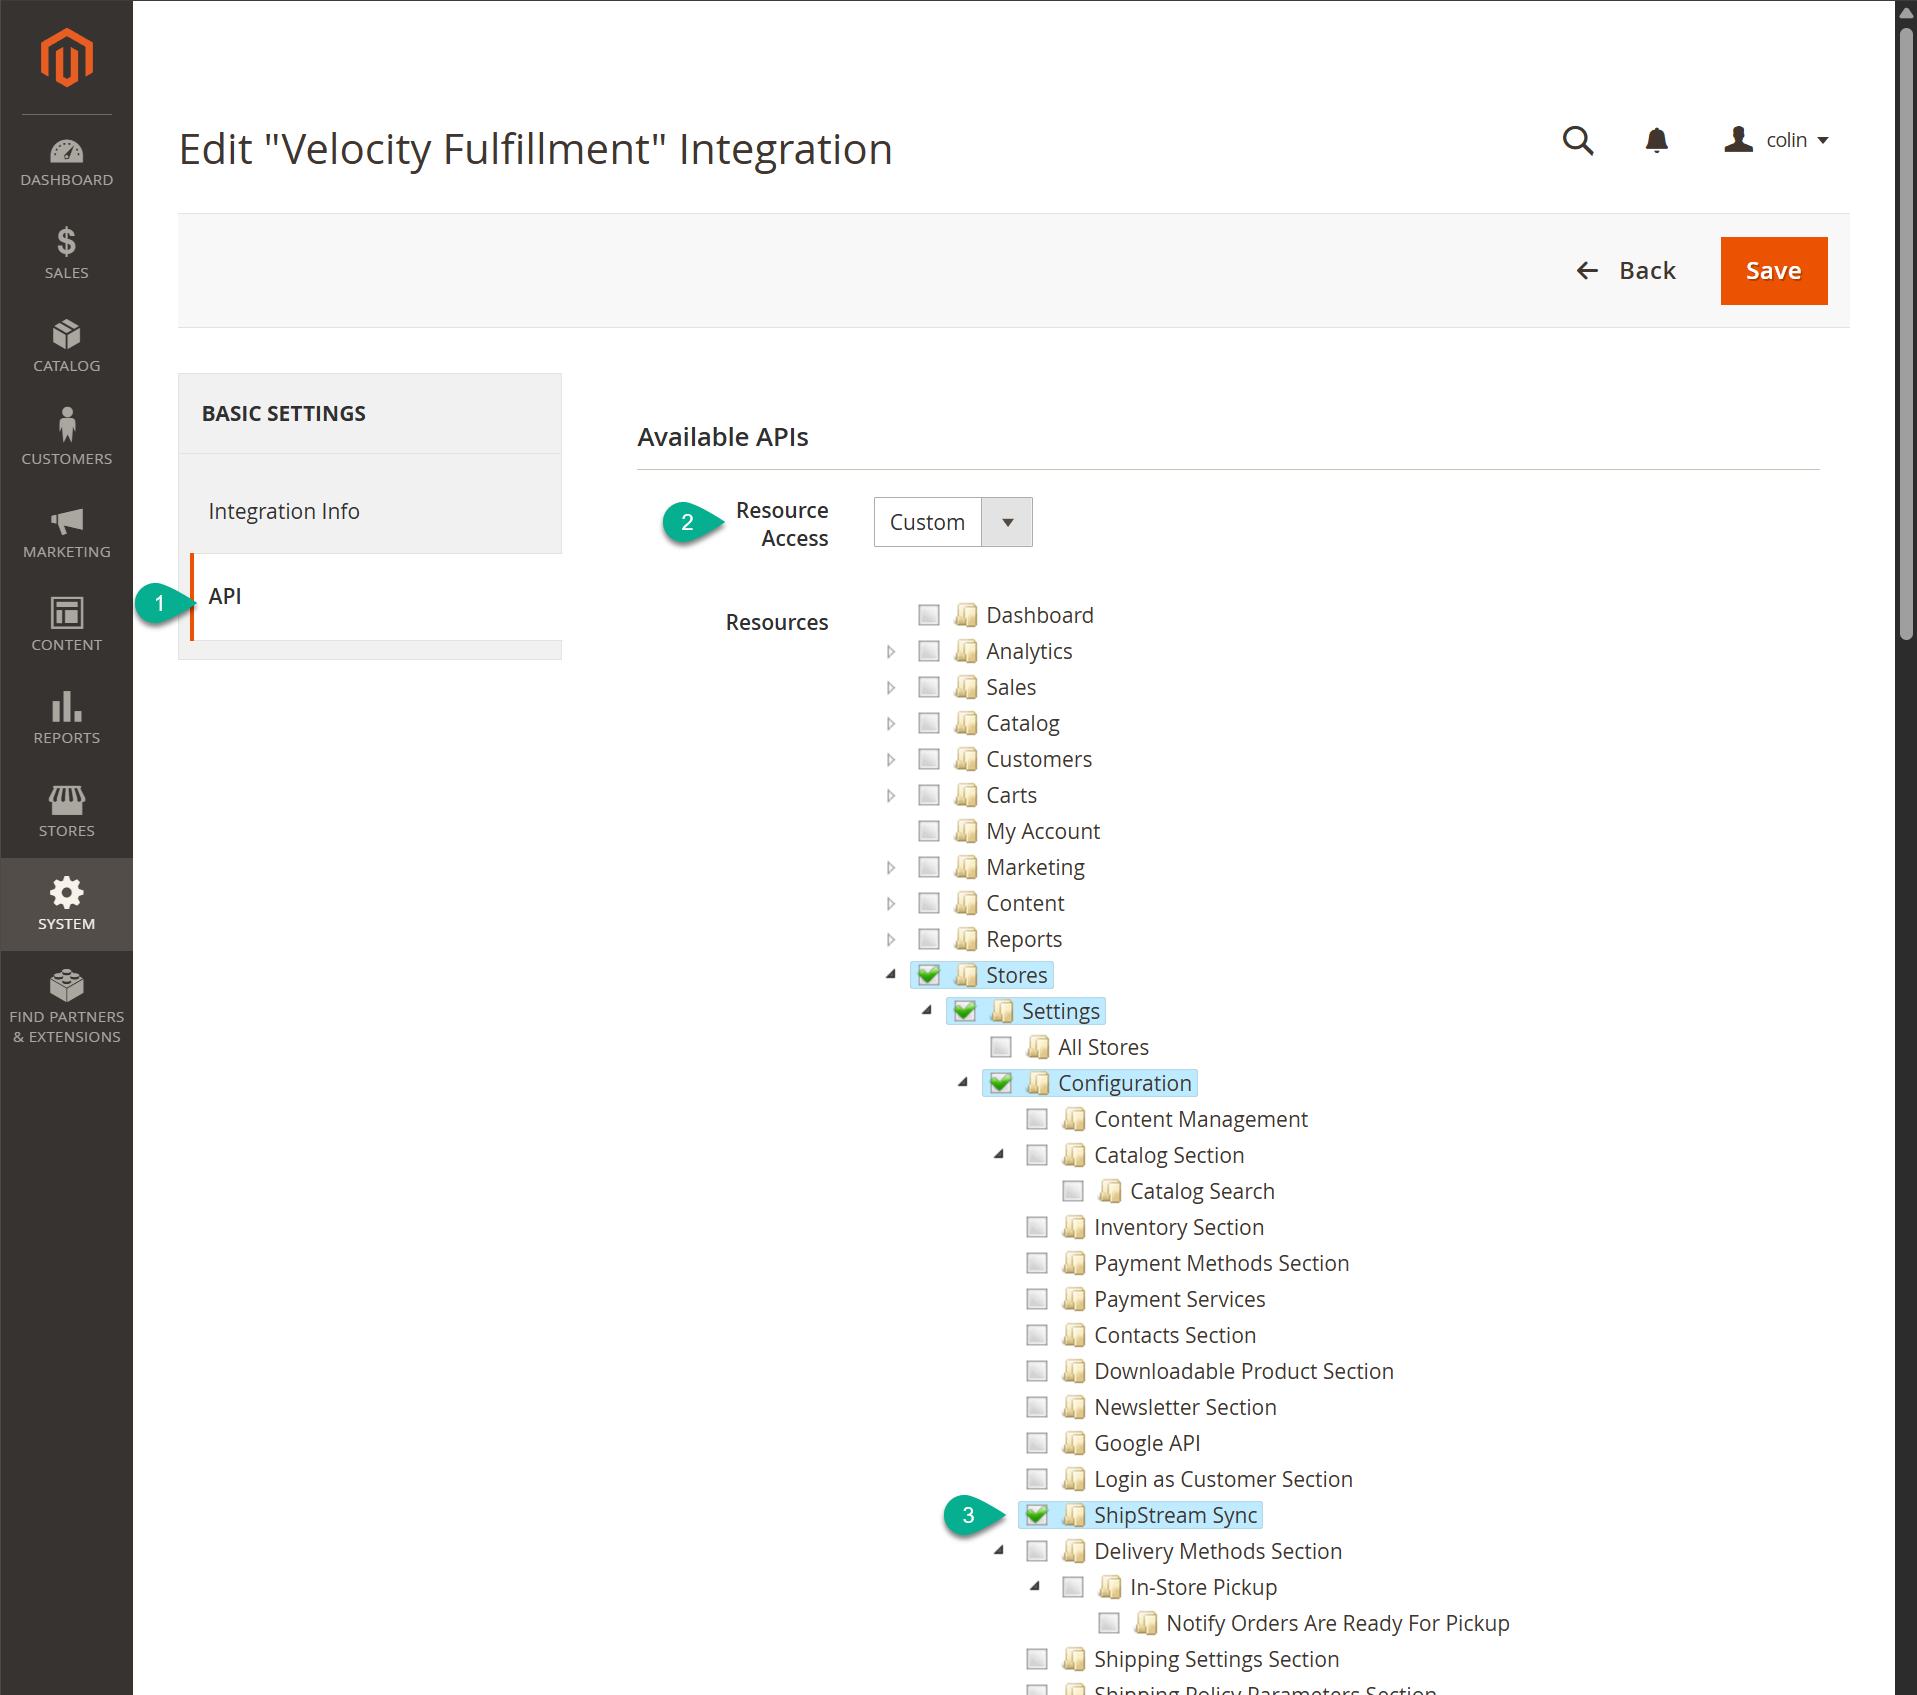Open the colin account menu
Viewport: 1917px width, 1695px height.
click(x=1777, y=141)
